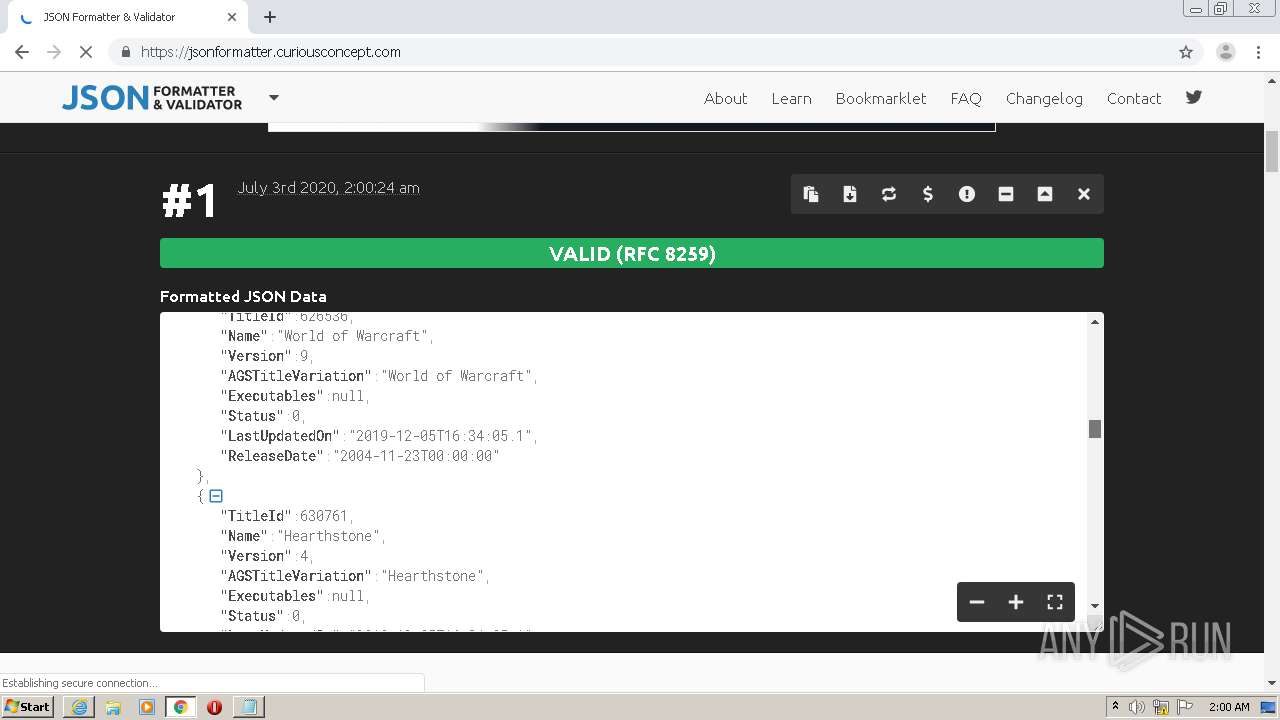Screen dimensions: 1280x720
Task: Open the Bookmarklet page
Action: 881,98
